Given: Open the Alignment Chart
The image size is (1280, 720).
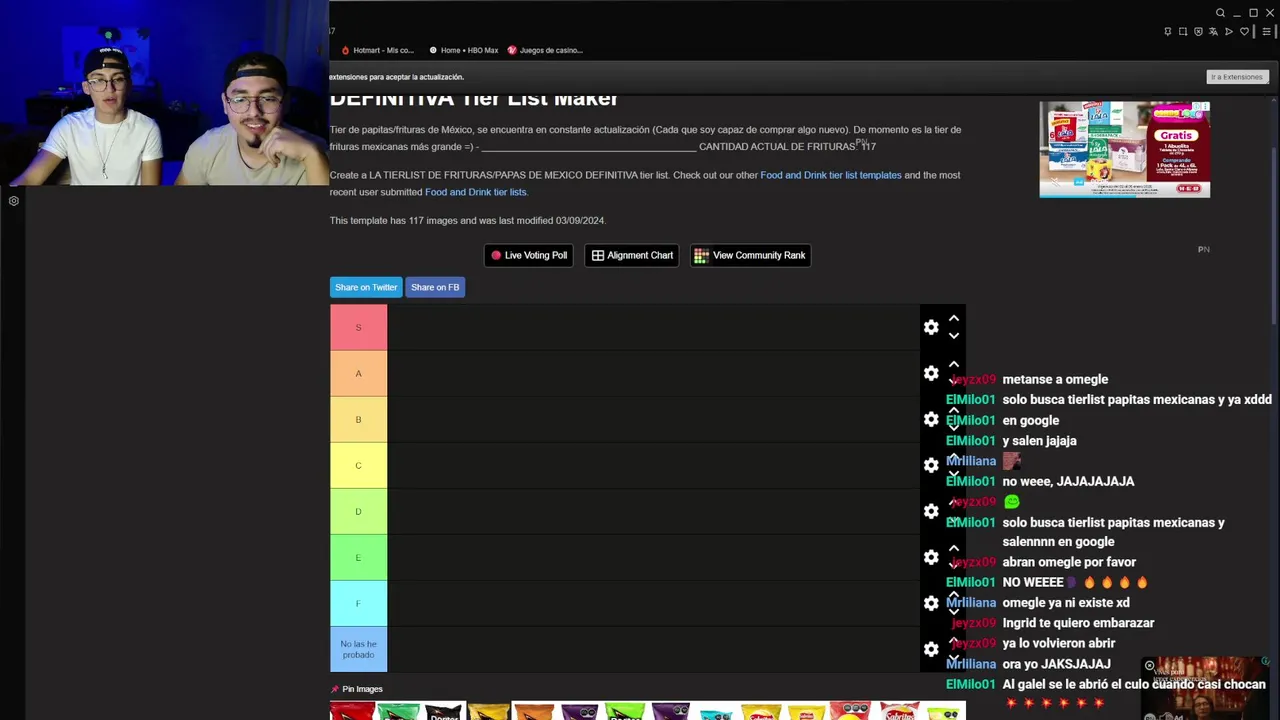Looking at the screenshot, I should pyautogui.click(x=632, y=255).
